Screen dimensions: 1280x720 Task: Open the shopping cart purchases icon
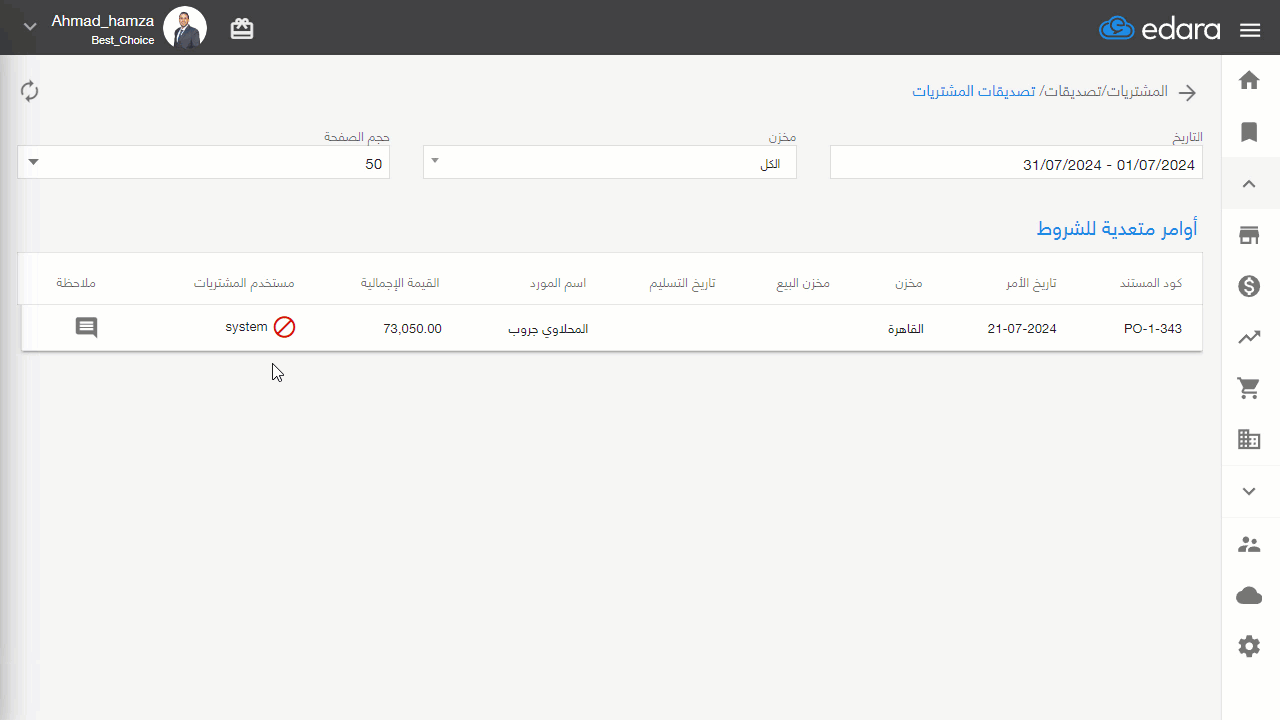click(x=1249, y=389)
